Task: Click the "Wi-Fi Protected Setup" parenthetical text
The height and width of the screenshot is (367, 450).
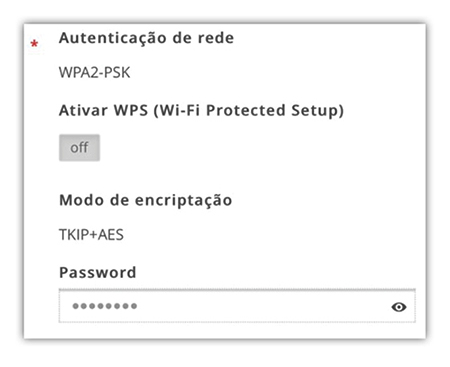Action: [249, 110]
